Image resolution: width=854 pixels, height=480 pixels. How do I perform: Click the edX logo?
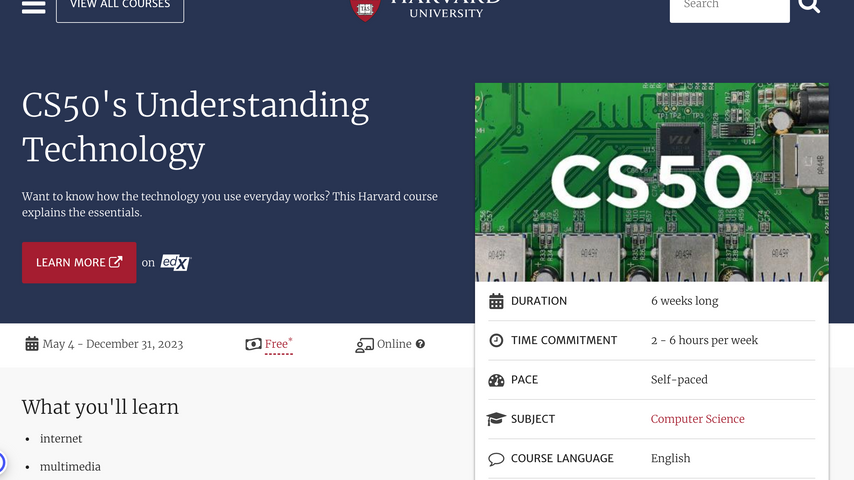coord(175,263)
